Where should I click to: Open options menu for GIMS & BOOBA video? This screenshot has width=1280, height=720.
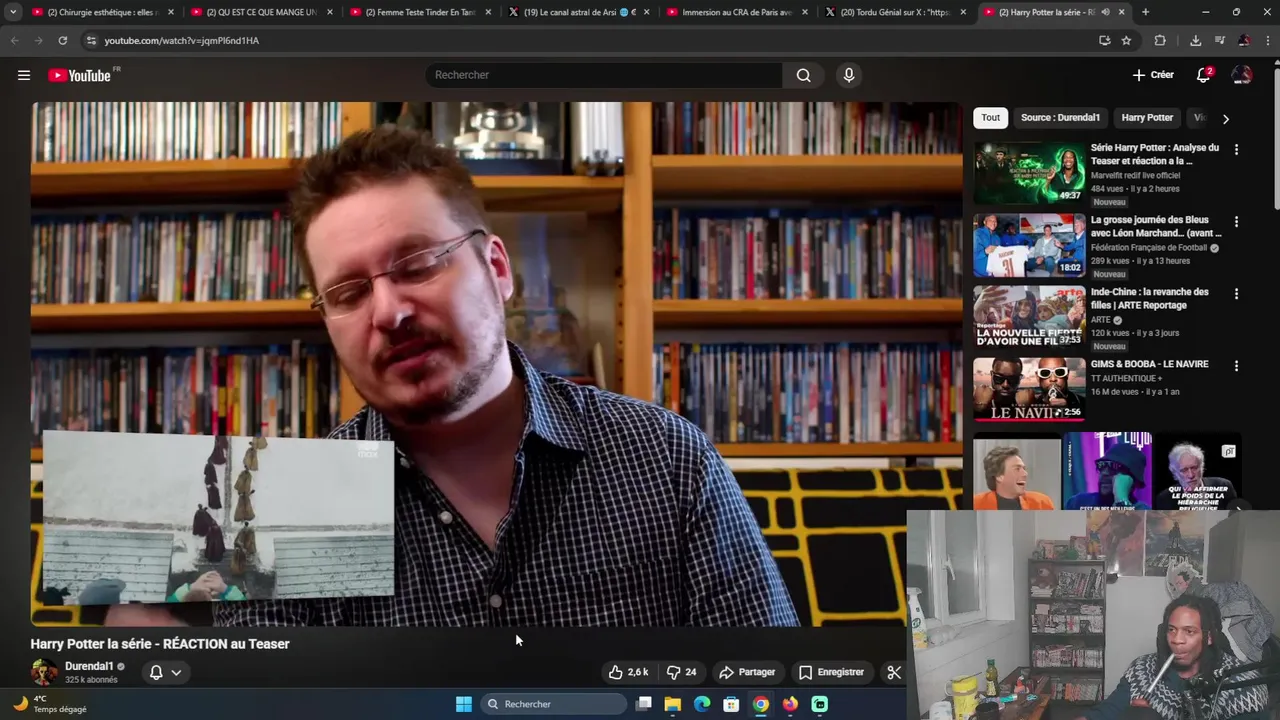pyautogui.click(x=1236, y=366)
